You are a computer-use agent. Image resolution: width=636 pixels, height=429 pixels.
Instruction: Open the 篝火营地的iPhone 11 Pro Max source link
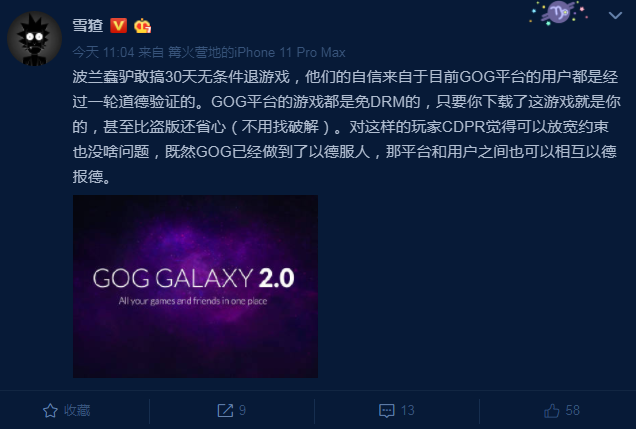pyautogui.click(x=257, y=52)
